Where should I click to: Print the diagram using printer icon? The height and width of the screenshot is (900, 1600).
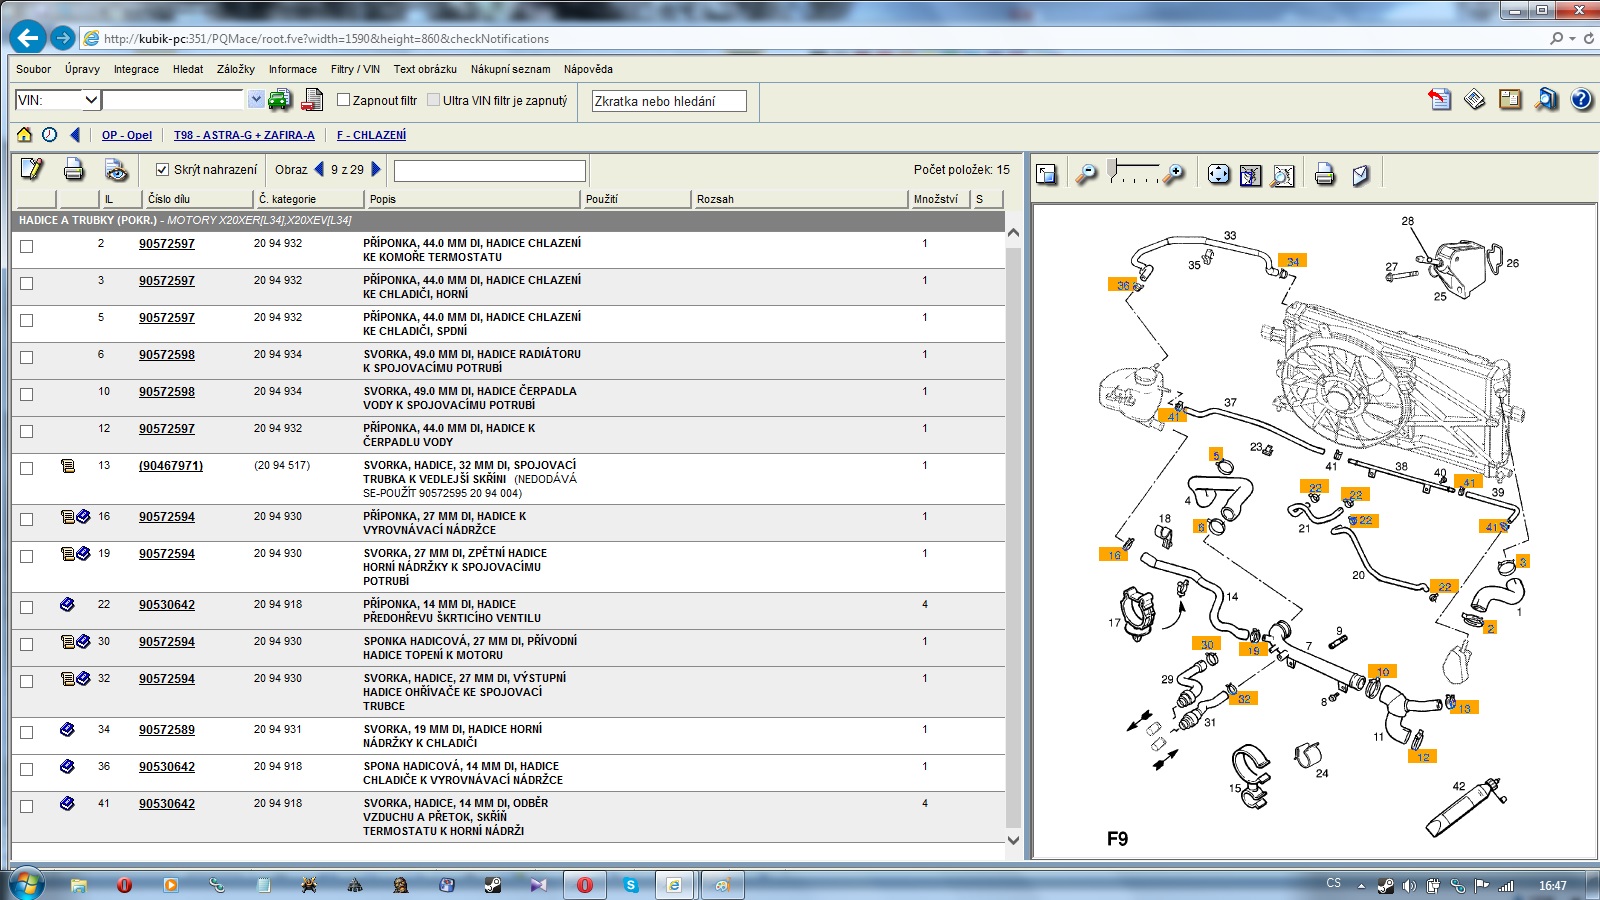pos(1325,174)
